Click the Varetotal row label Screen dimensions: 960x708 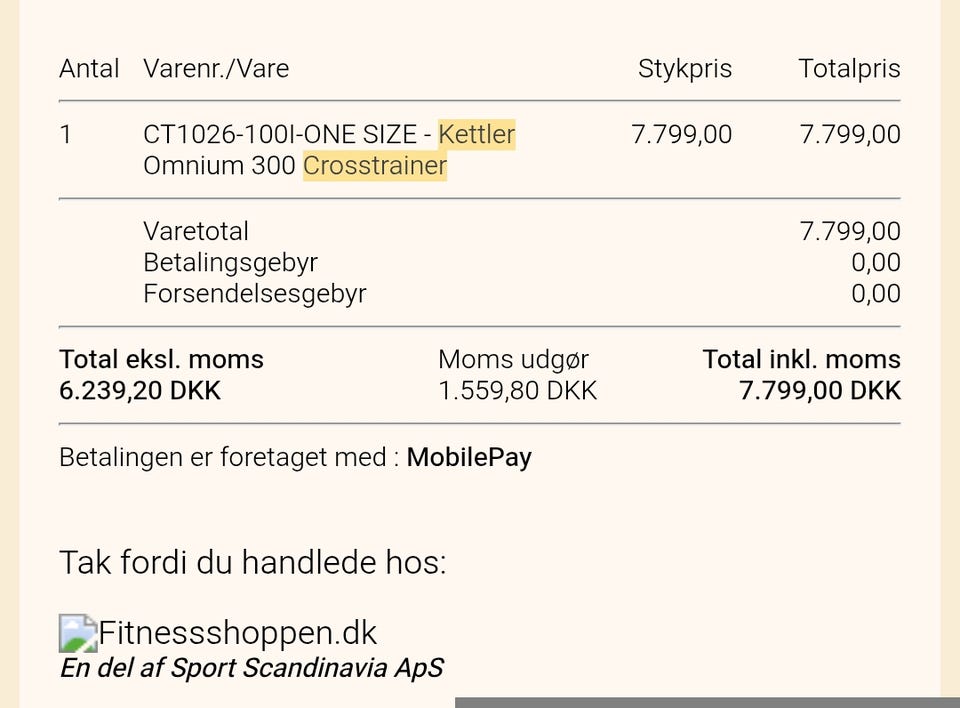196,231
